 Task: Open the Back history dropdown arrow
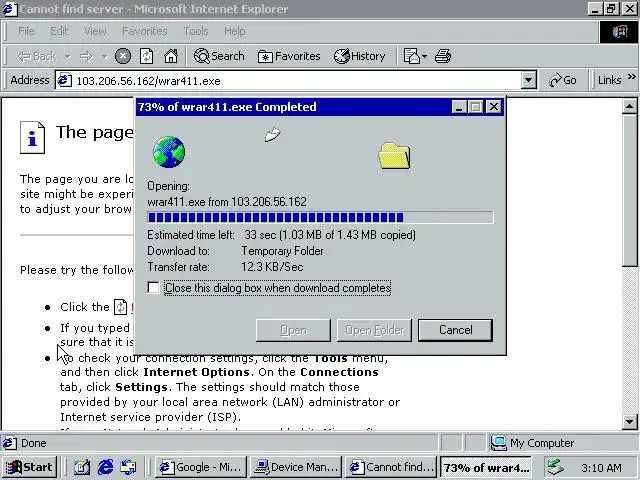(67, 56)
